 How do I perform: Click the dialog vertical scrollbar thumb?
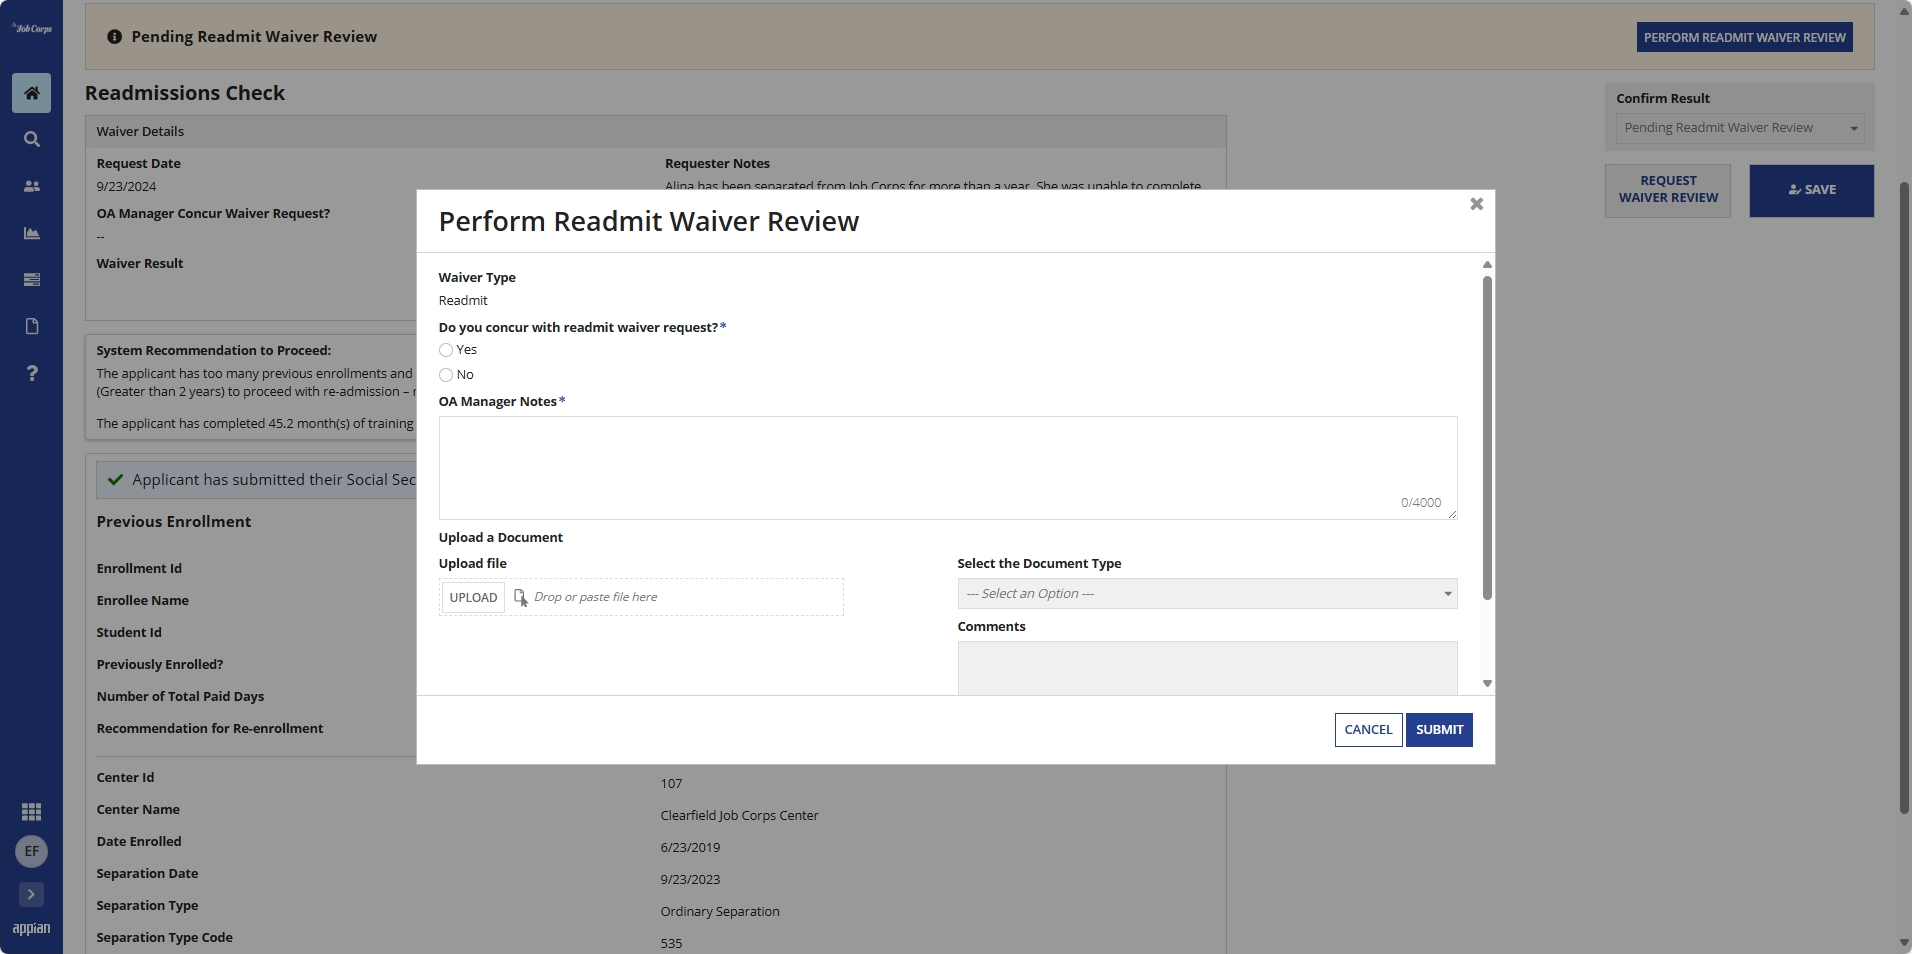coord(1487,437)
